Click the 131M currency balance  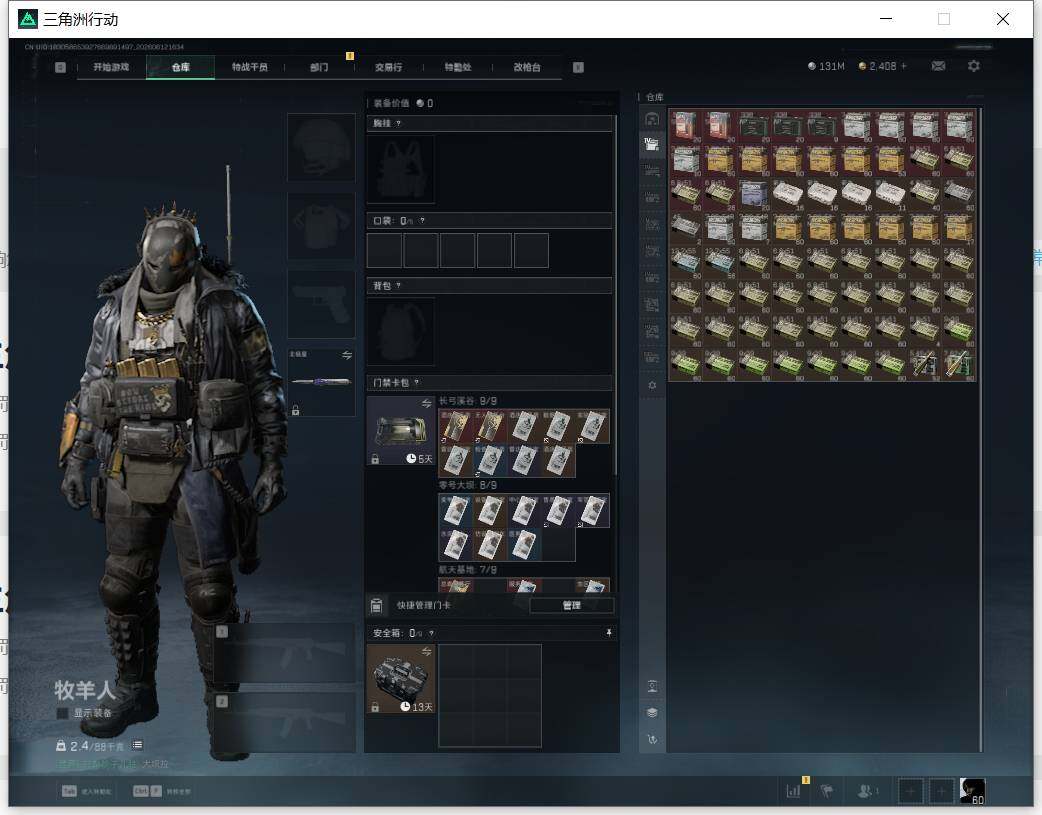tap(826, 66)
